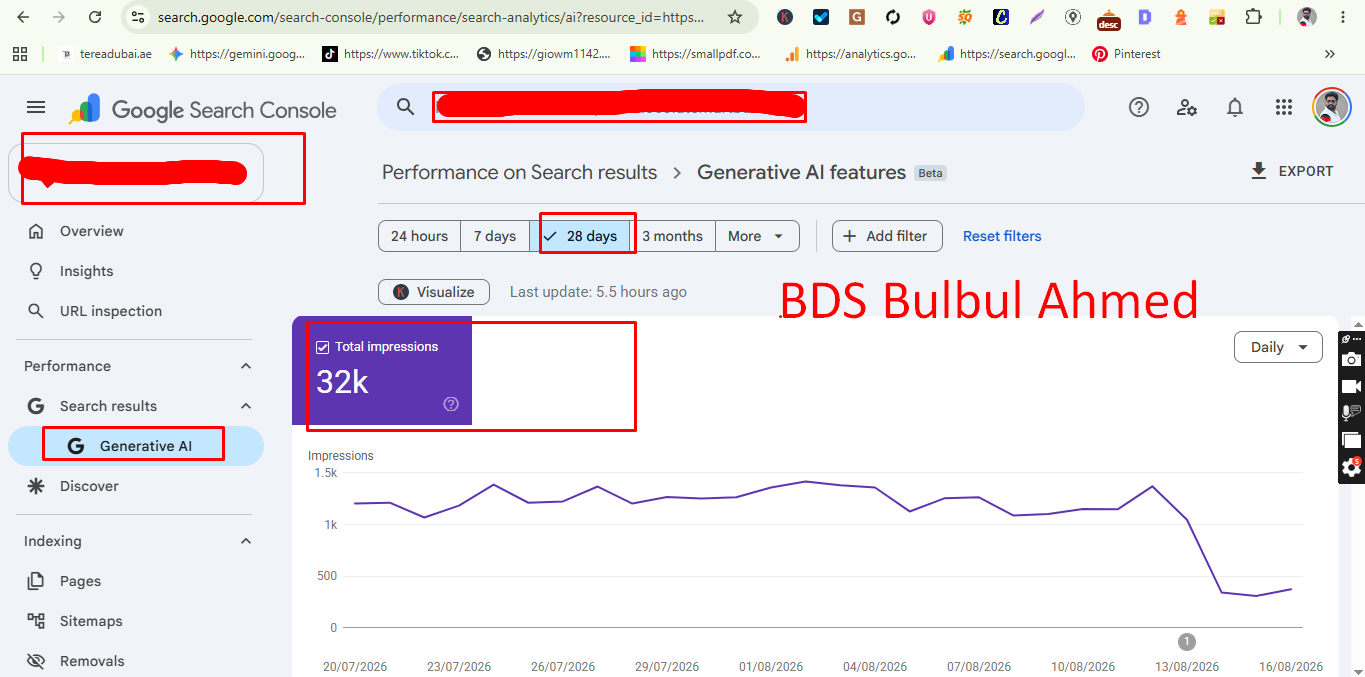Bookmark this page with the star icon

[x=735, y=17]
